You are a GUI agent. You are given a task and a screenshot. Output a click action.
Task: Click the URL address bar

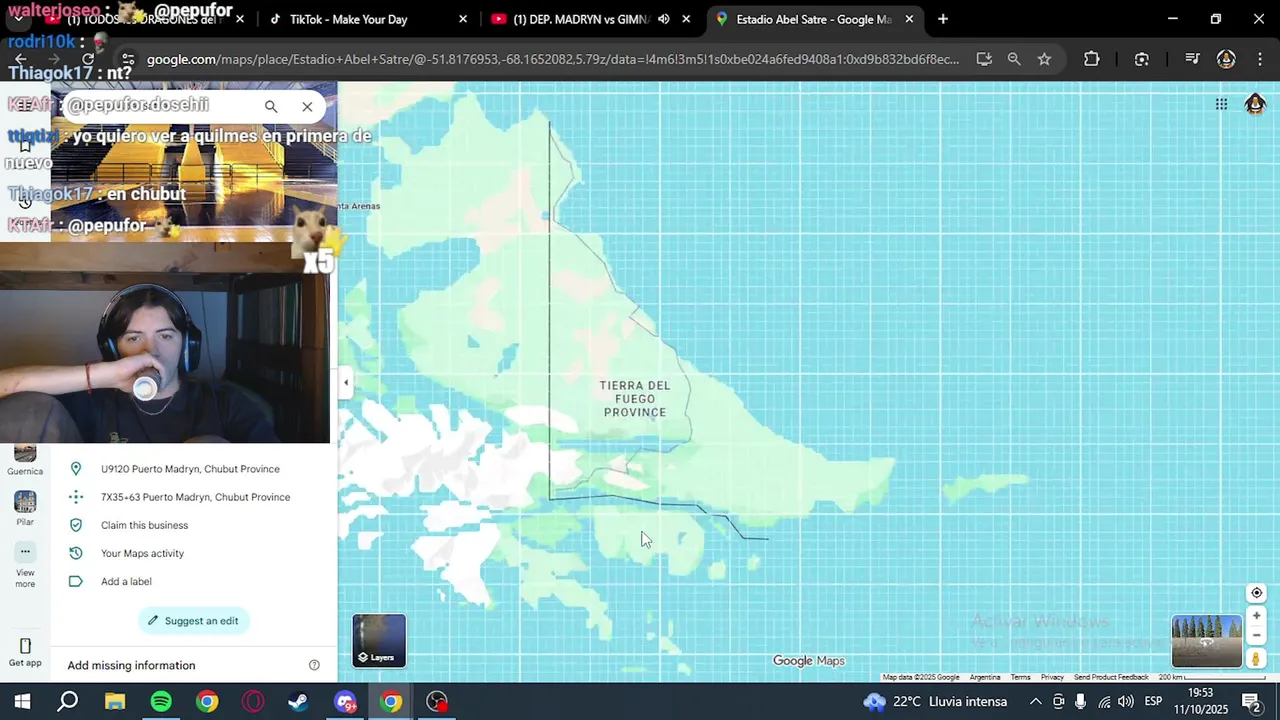(x=552, y=59)
